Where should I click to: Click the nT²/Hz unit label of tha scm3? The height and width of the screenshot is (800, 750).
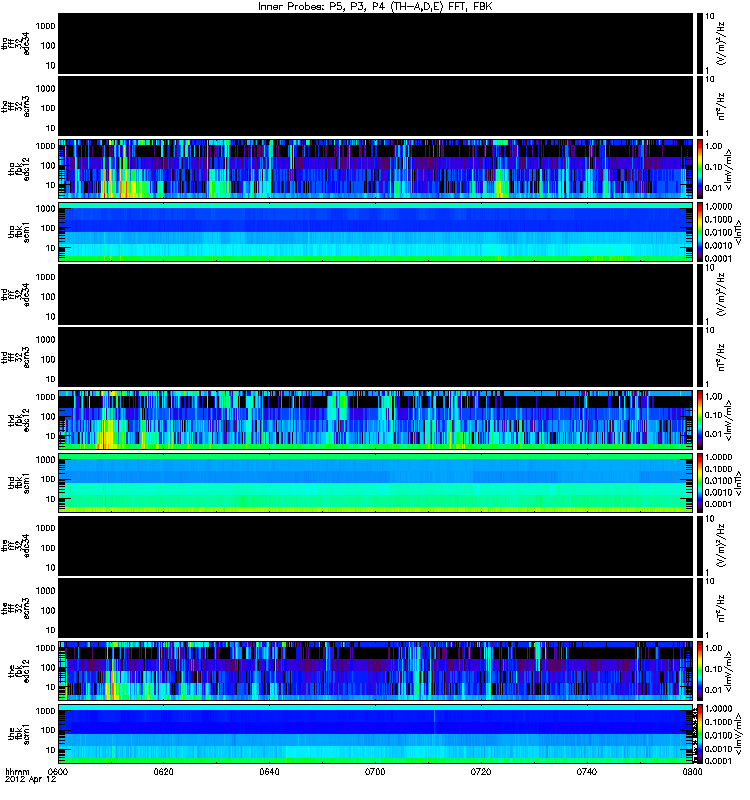pyautogui.click(x=721, y=106)
